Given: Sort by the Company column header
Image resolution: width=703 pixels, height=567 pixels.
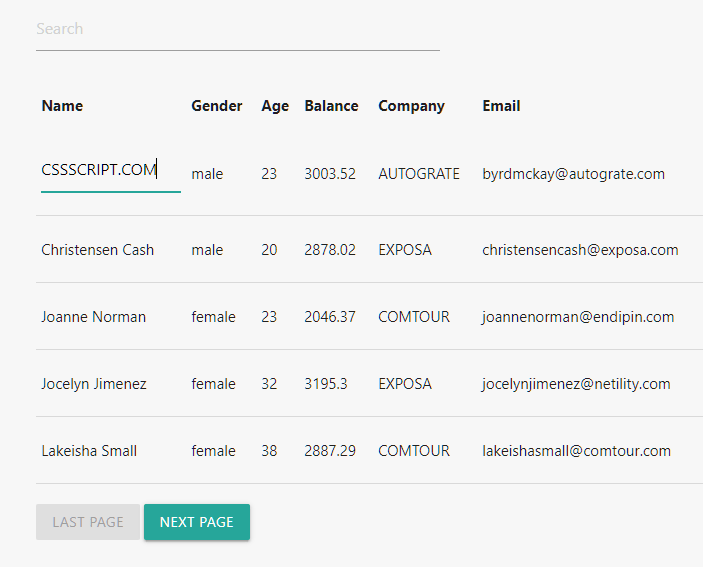Looking at the screenshot, I should 412,106.
